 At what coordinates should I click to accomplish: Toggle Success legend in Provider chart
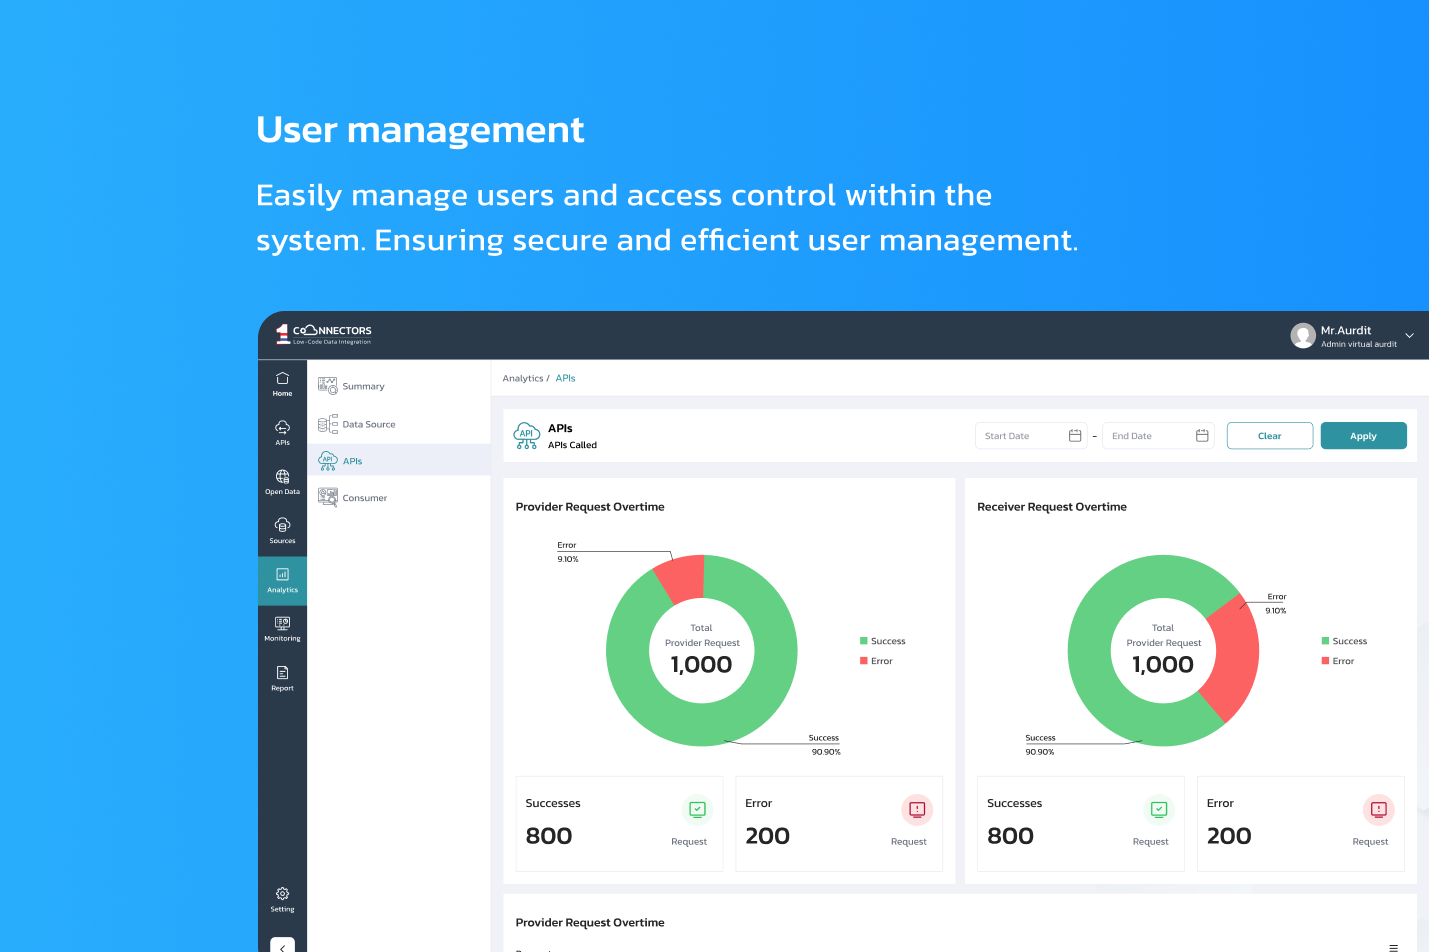pos(882,641)
